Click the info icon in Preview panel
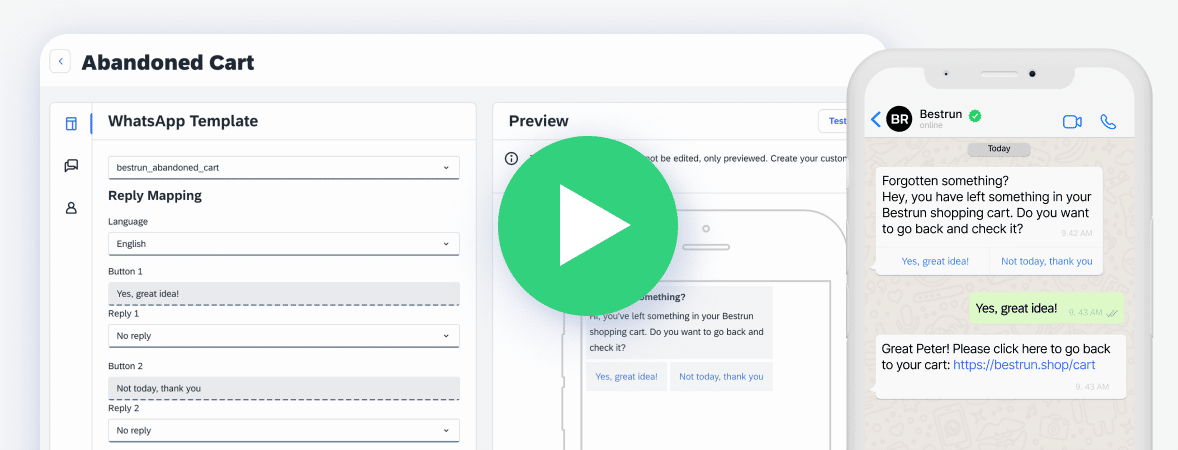This screenshot has width=1178, height=450. tap(512, 159)
